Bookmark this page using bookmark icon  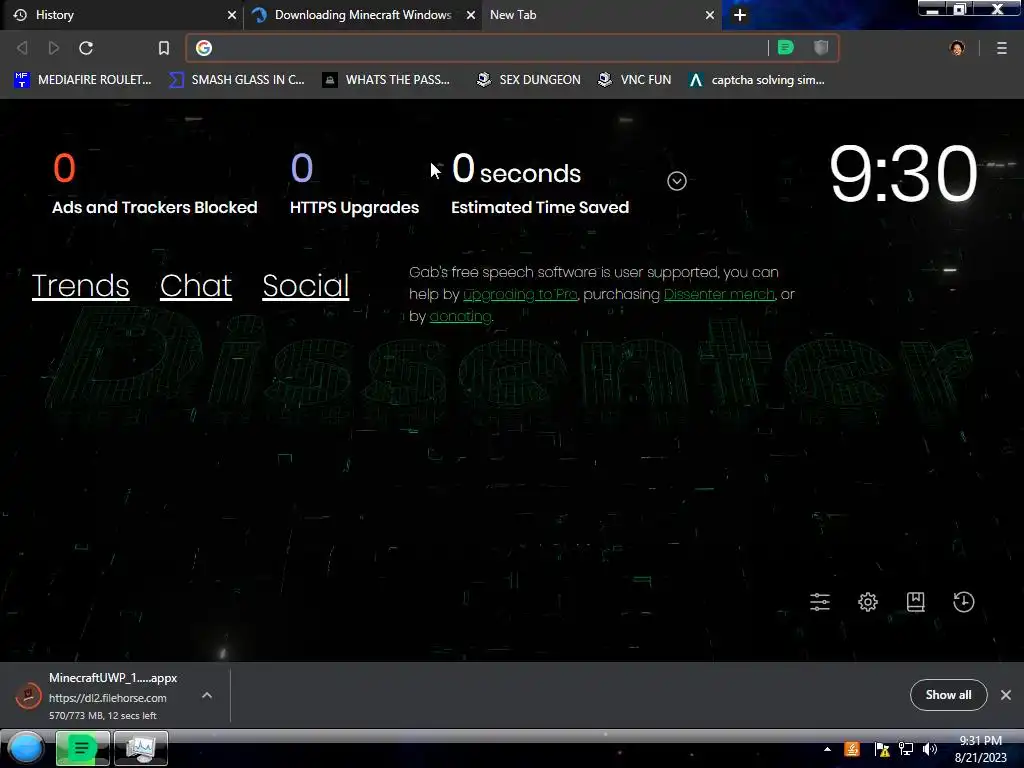tap(164, 48)
